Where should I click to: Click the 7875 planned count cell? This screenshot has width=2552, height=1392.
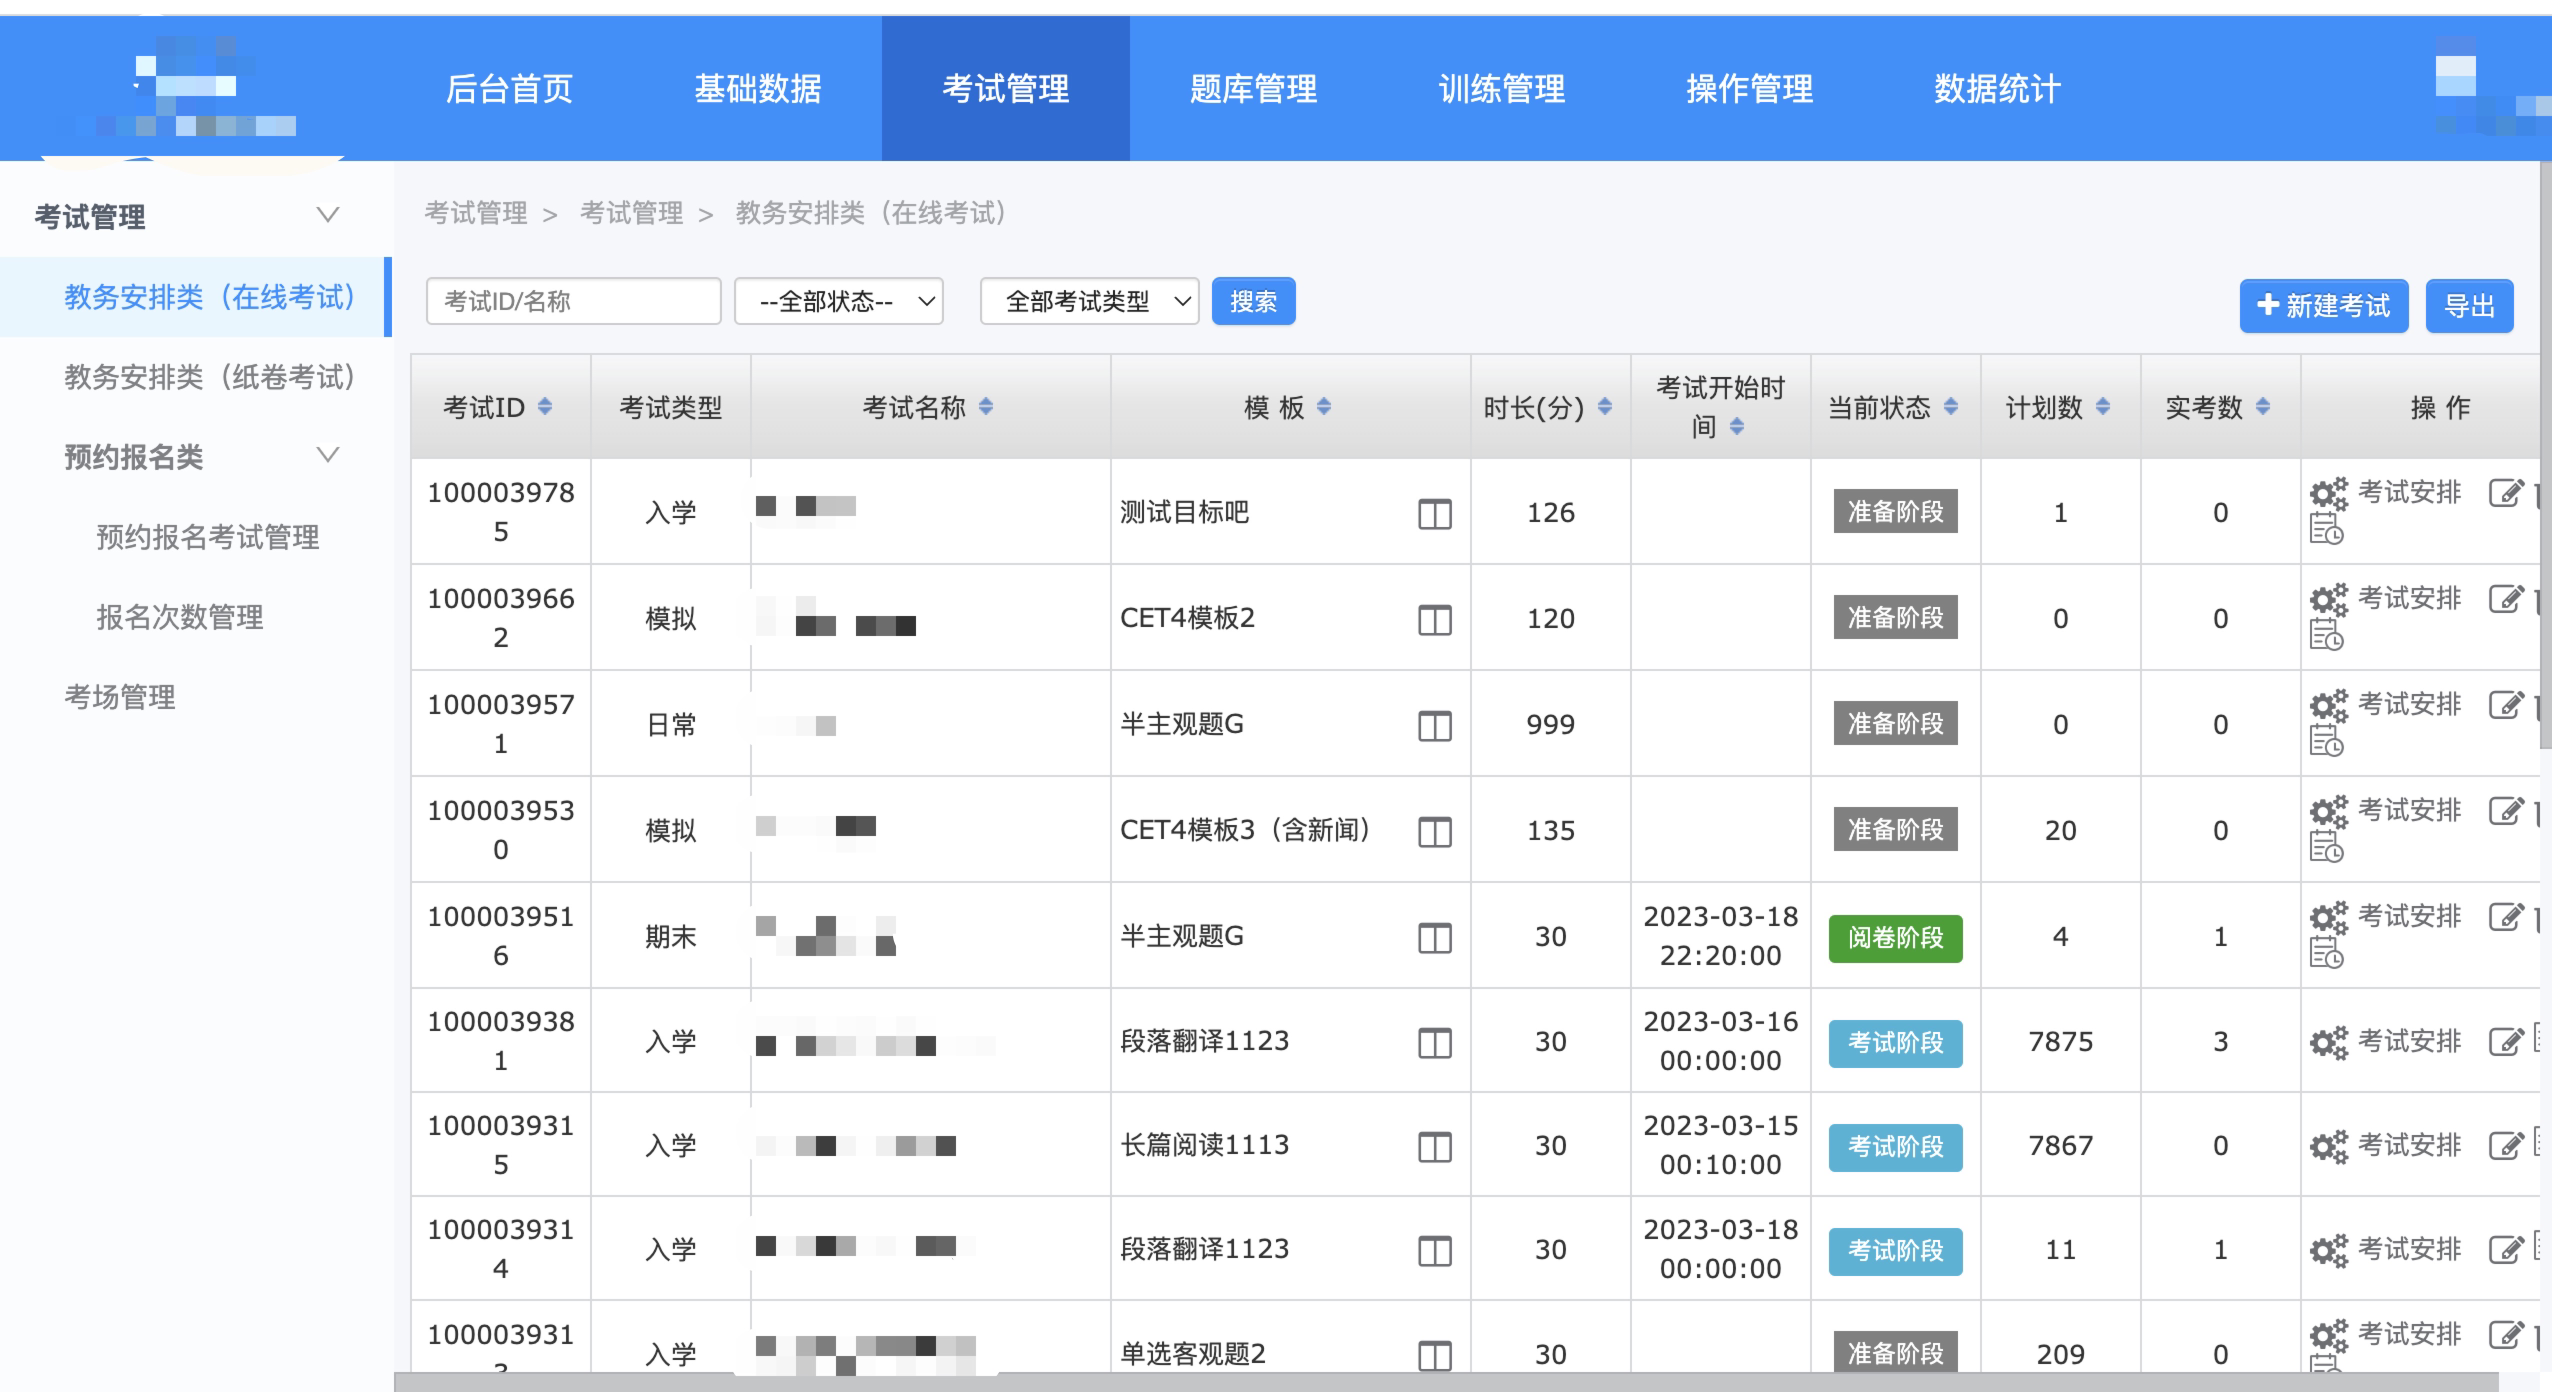click(x=2061, y=1042)
